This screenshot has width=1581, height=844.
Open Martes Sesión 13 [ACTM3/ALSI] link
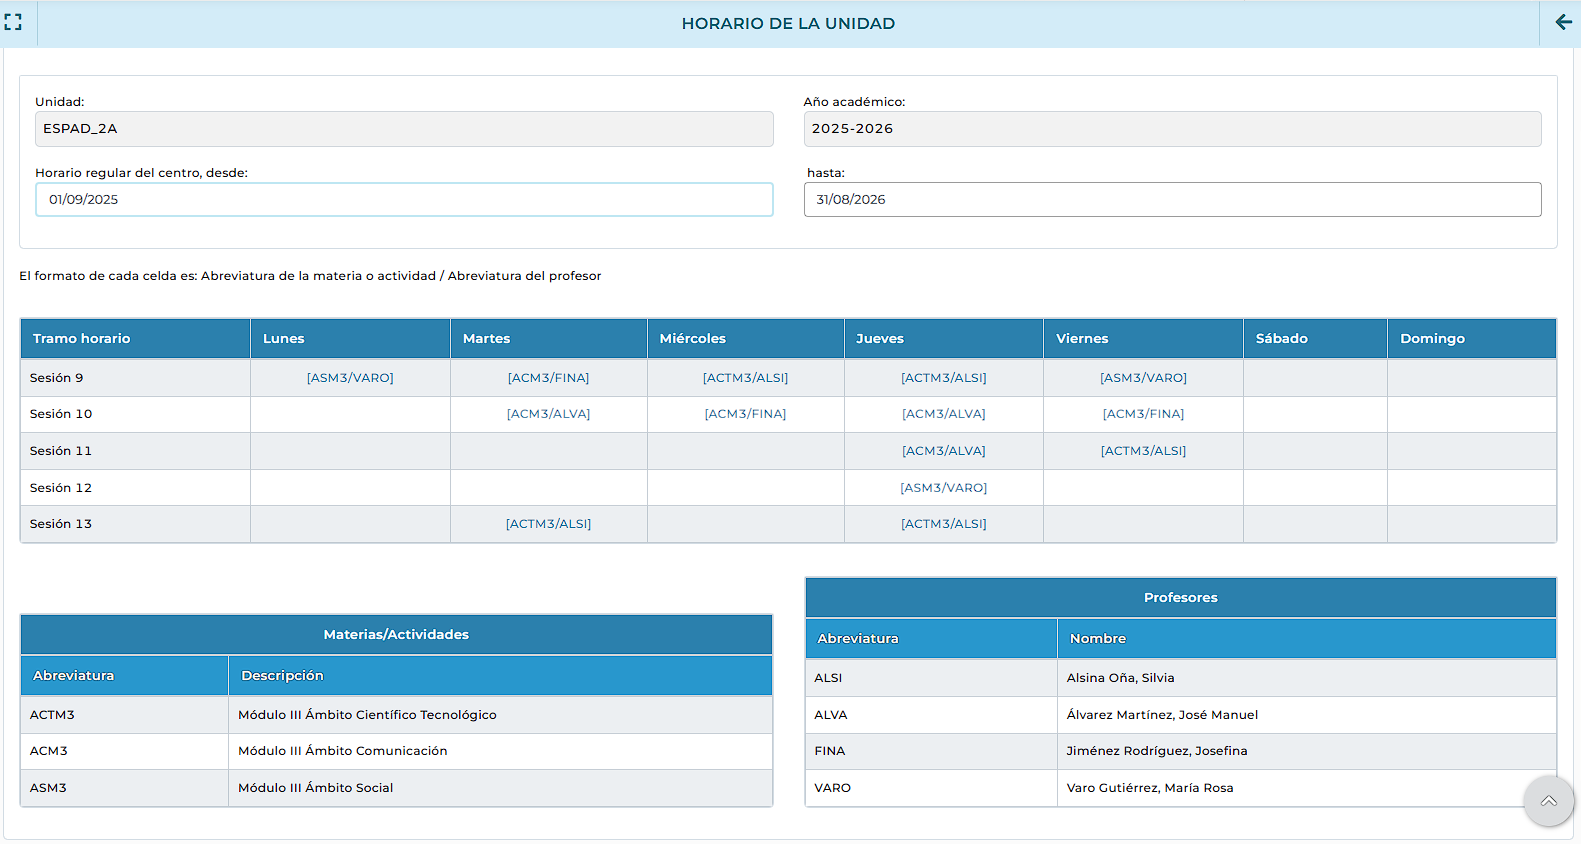pos(548,524)
